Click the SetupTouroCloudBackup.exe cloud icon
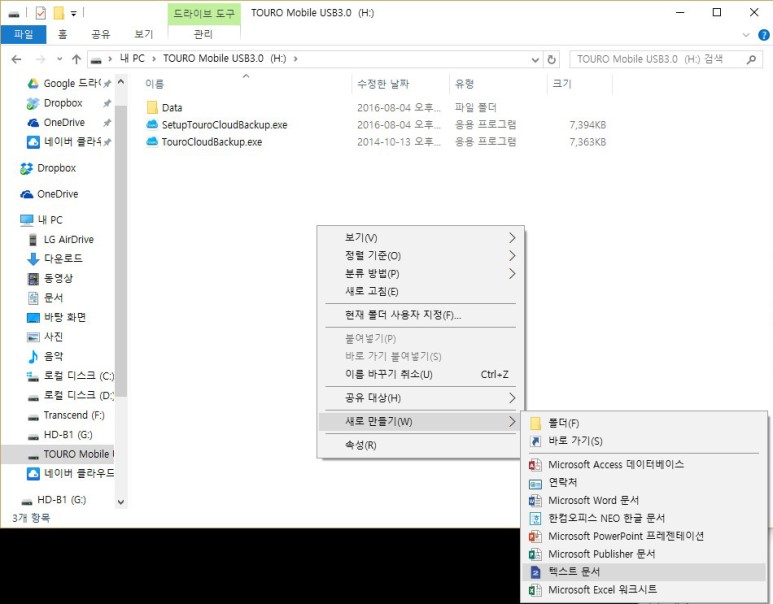This screenshot has width=773, height=604. [152, 124]
